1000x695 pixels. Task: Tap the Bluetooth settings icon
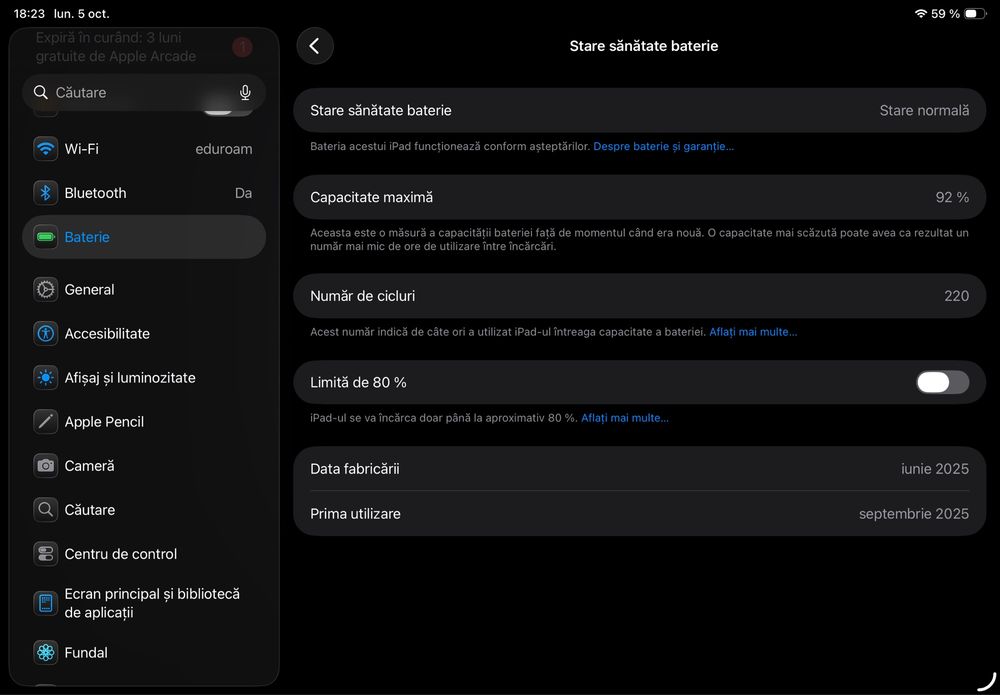pyautogui.click(x=45, y=193)
